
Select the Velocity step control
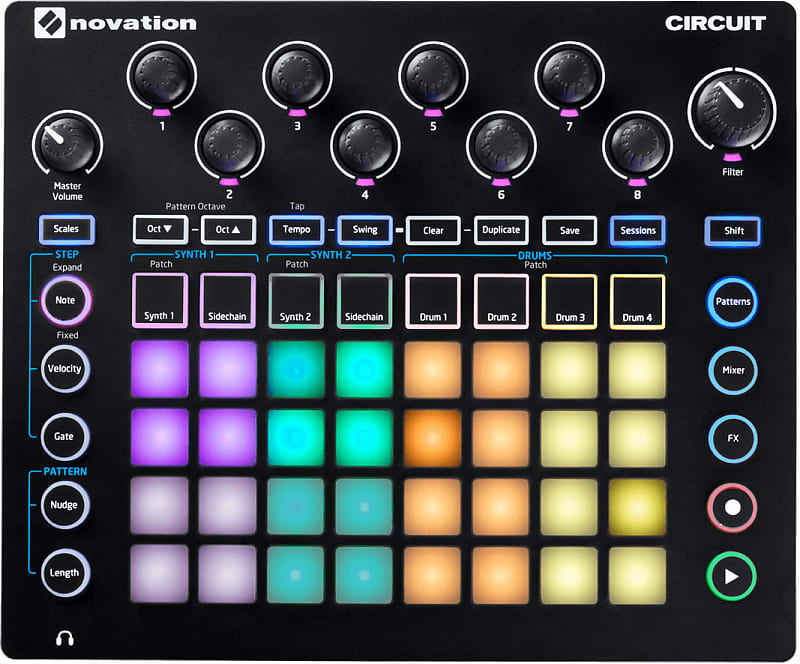pos(64,369)
